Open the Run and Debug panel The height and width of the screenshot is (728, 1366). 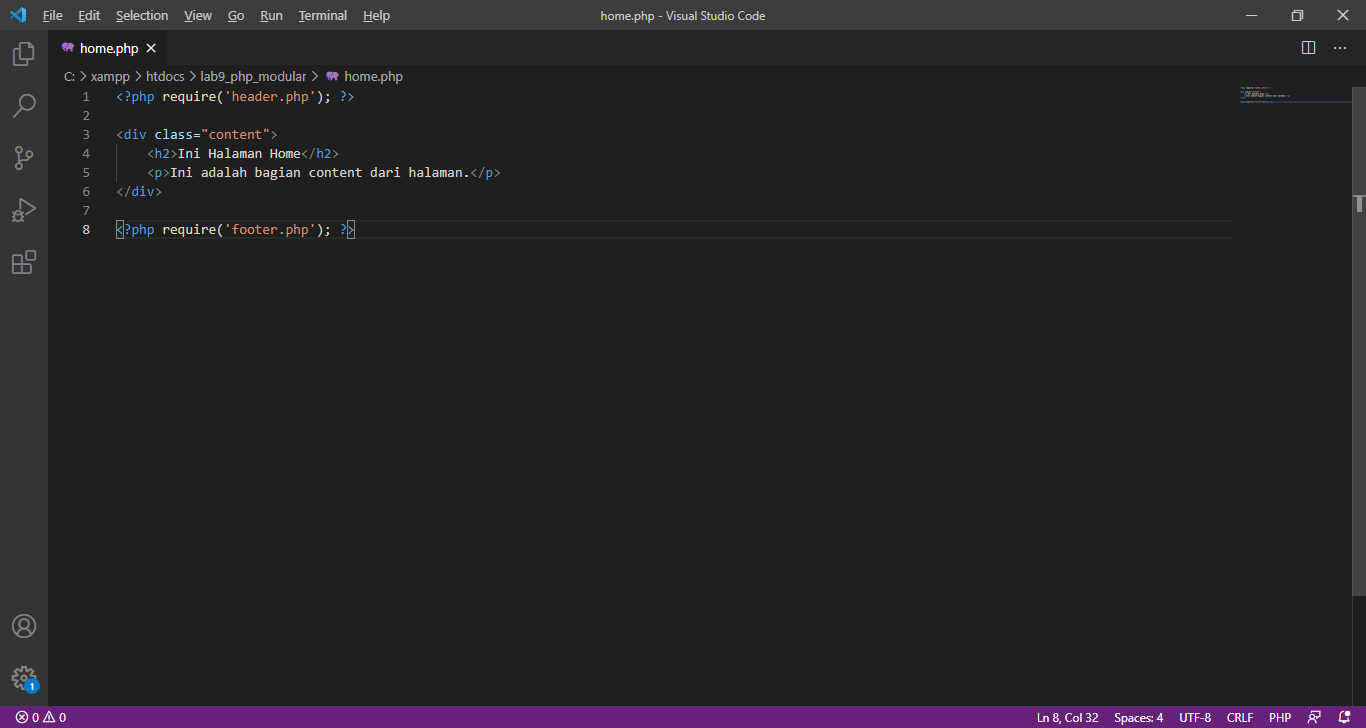[23, 210]
